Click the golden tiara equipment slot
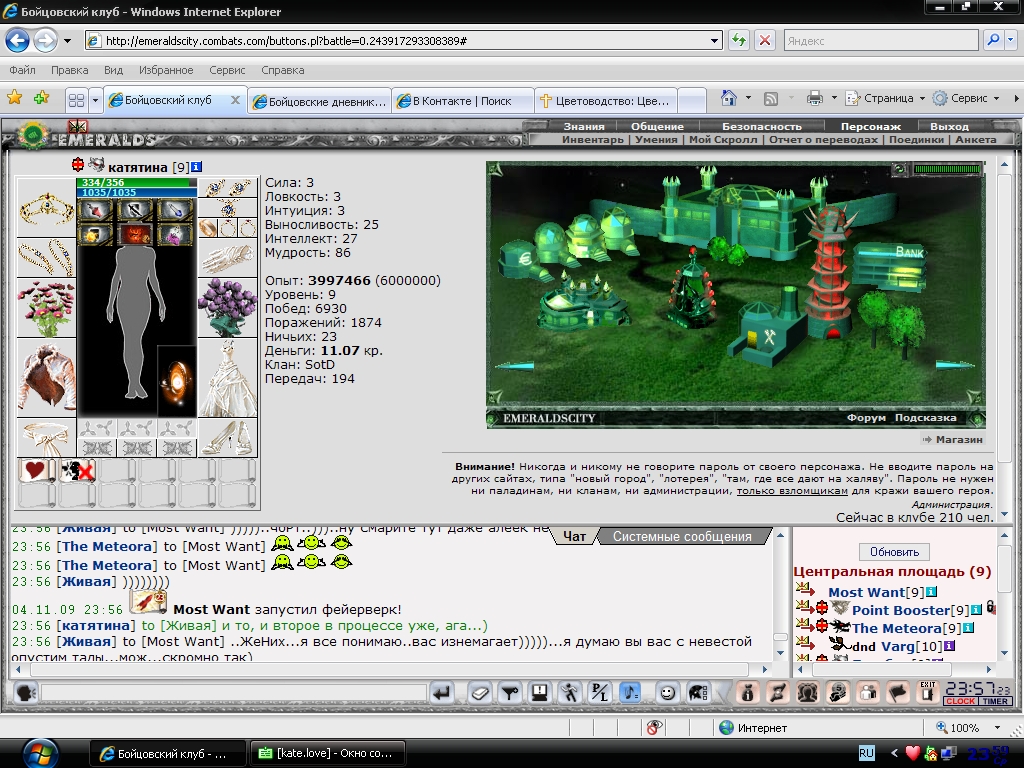1024x768 pixels. (x=46, y=208)
